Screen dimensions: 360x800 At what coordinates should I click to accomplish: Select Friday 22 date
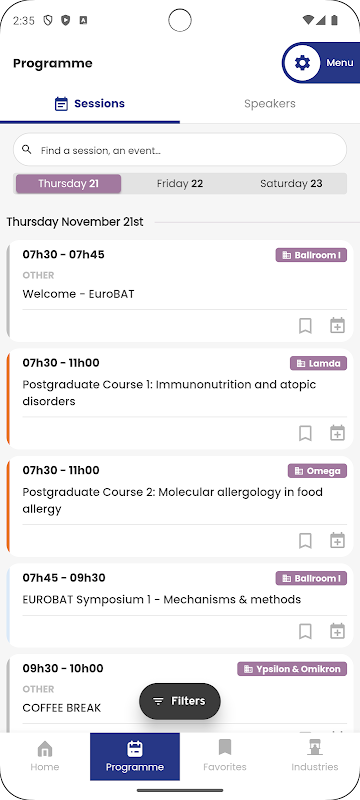pyautogui.click(x=180, y=184)
